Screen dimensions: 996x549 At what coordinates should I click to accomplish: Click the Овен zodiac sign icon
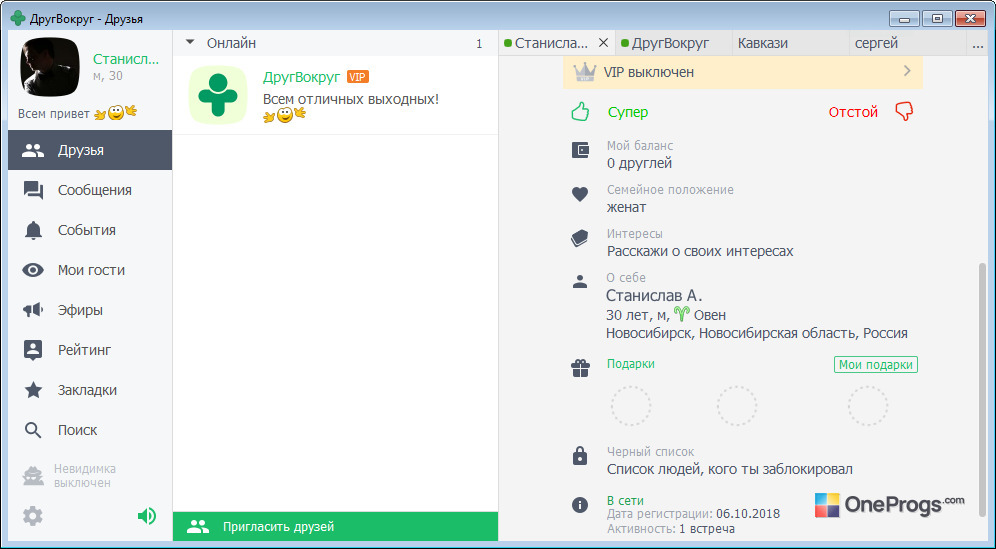[x=682, y=314]
